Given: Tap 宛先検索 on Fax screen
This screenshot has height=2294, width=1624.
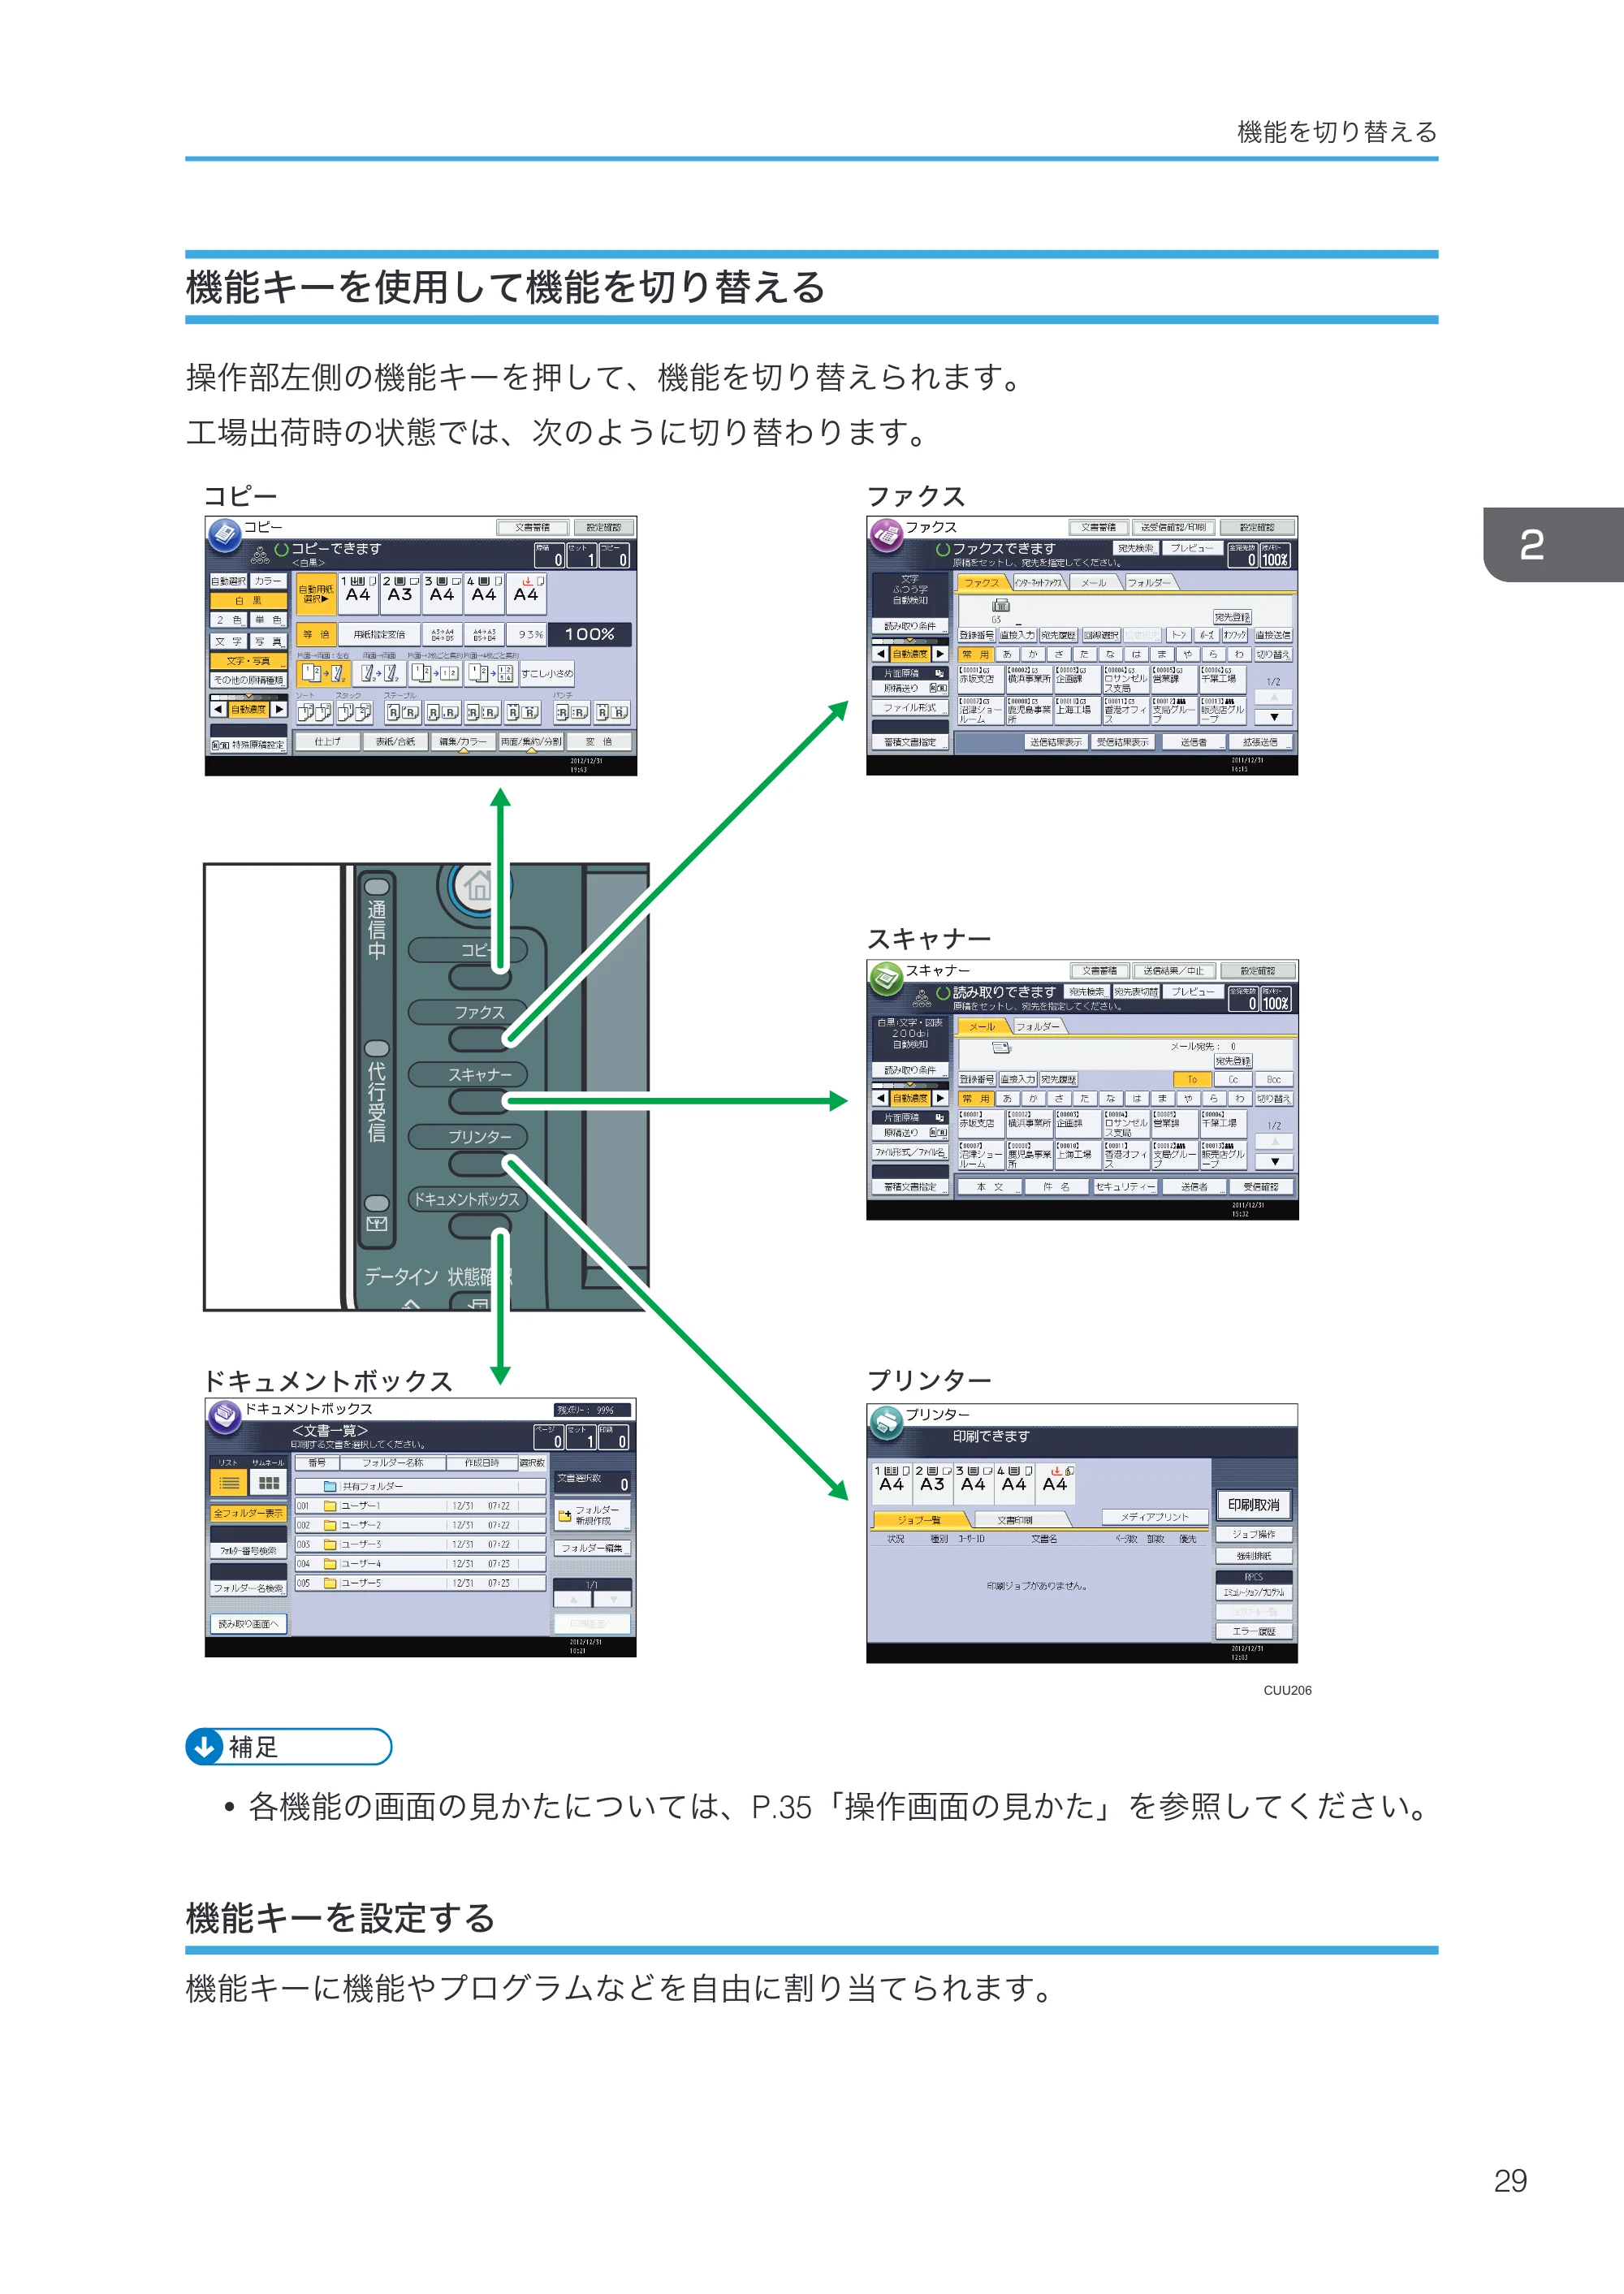Looking at the screenshot, I should point(1135,548).
